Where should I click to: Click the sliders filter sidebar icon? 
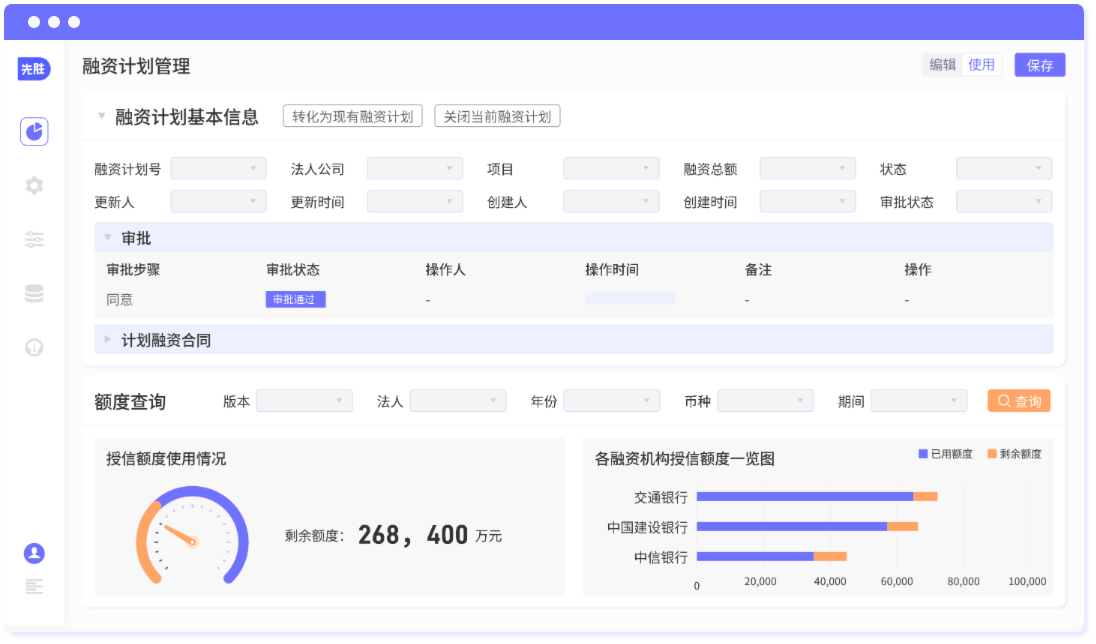click(x=34, y=239)
